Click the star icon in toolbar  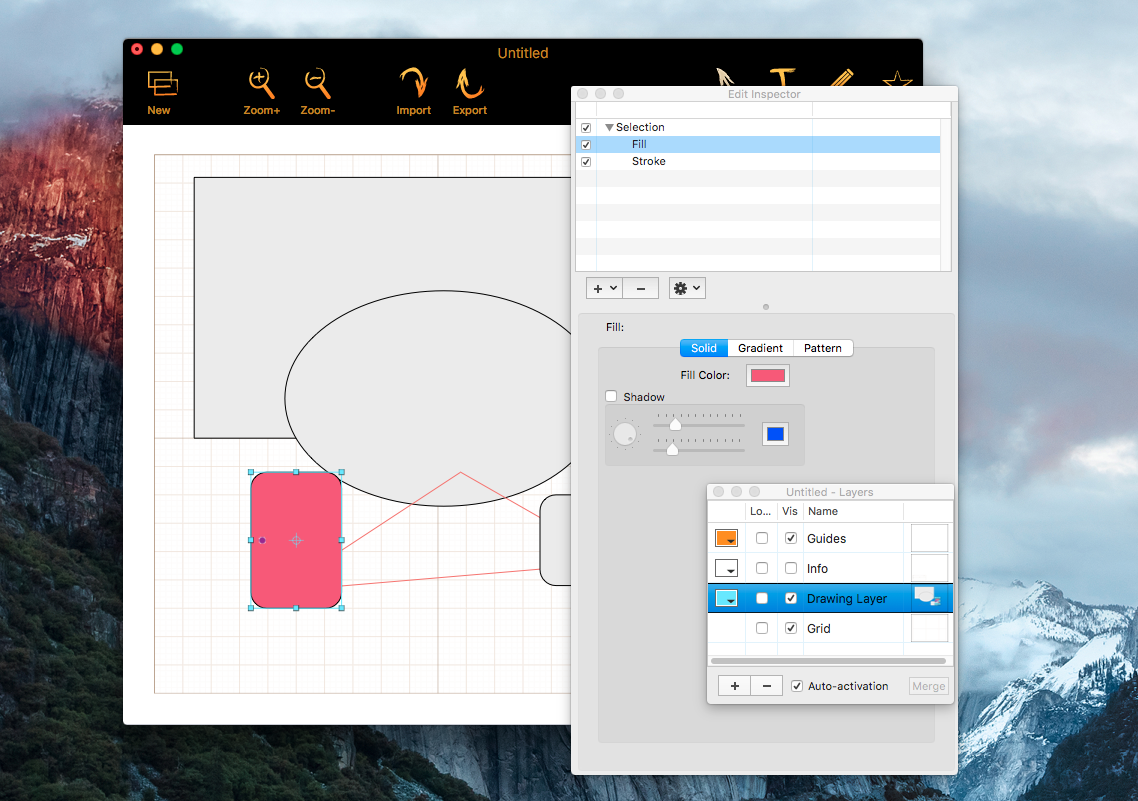point(896,80)
